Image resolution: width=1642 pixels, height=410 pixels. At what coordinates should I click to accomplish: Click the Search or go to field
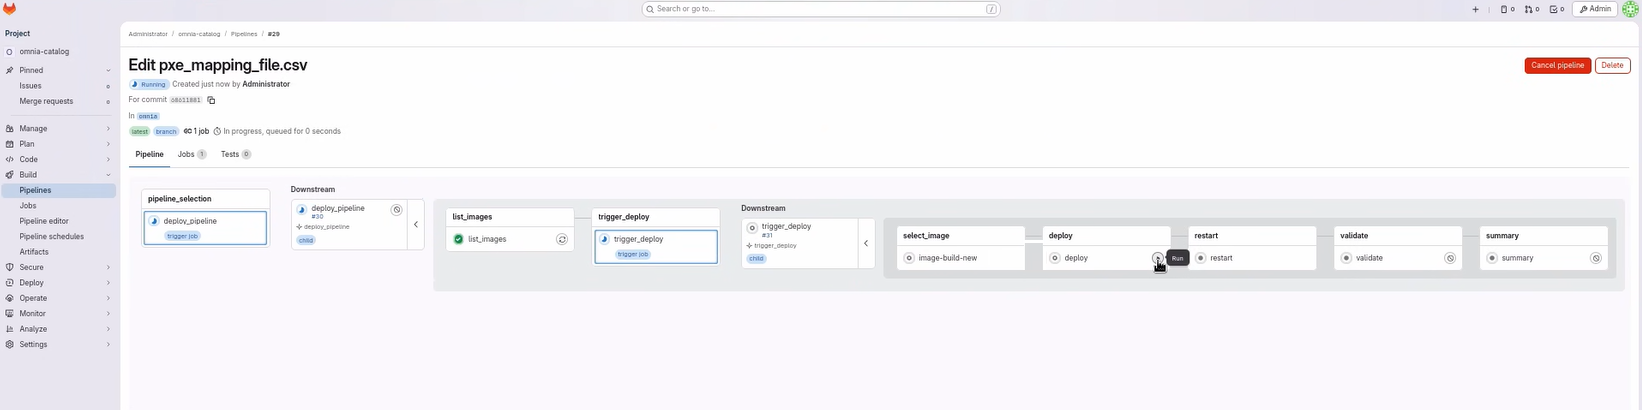821,9
